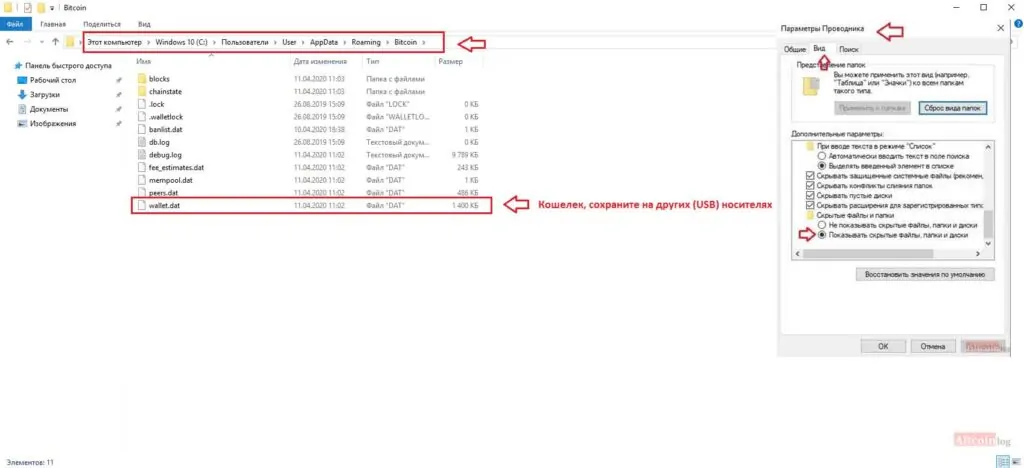Screen dimensions: 1024x468
Task: Click the Отмена button
Action: 933,347
